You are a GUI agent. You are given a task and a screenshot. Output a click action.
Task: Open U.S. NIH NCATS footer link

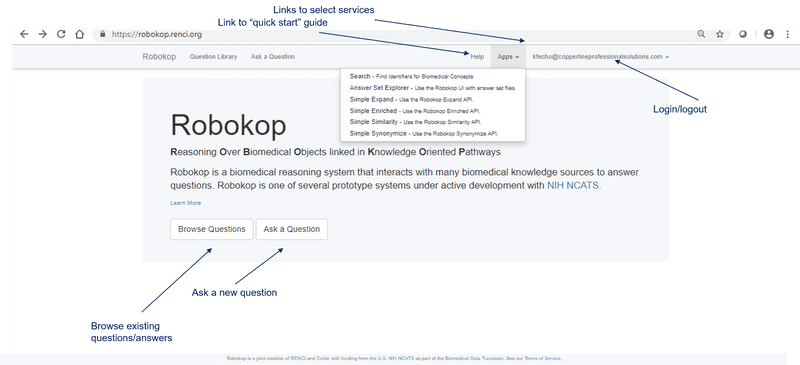coord(395,358)
